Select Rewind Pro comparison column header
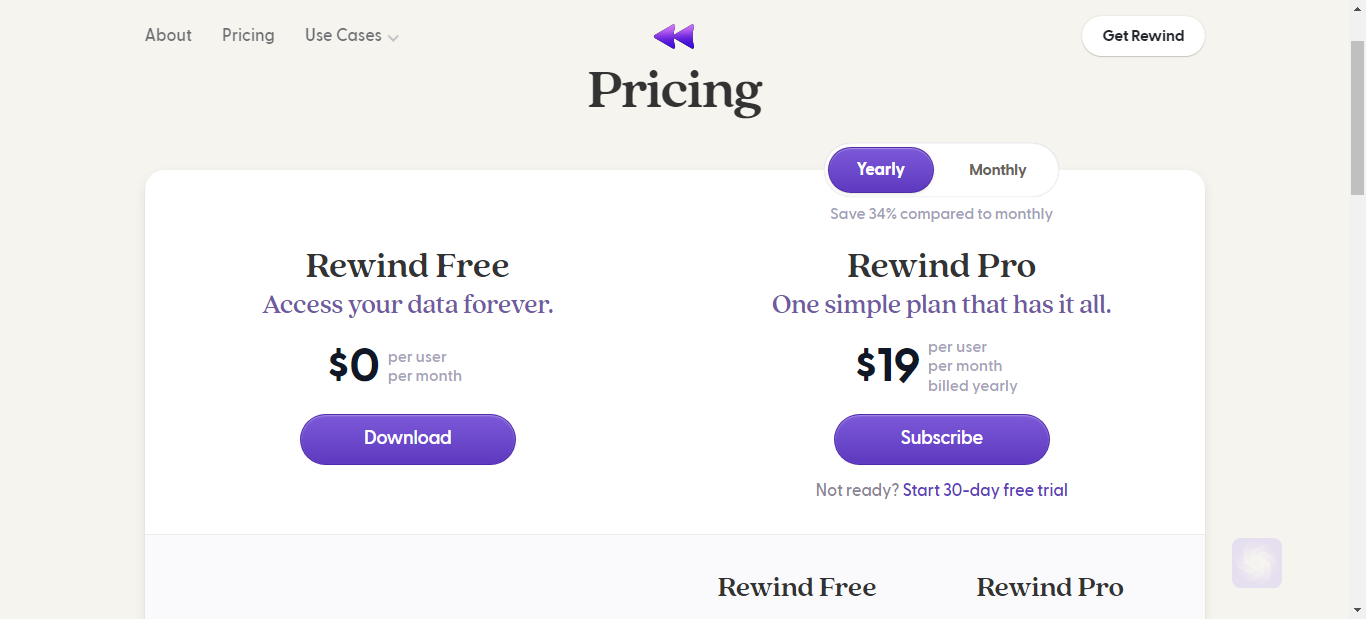The image size is (1366, 619). tap(1050, 588)
